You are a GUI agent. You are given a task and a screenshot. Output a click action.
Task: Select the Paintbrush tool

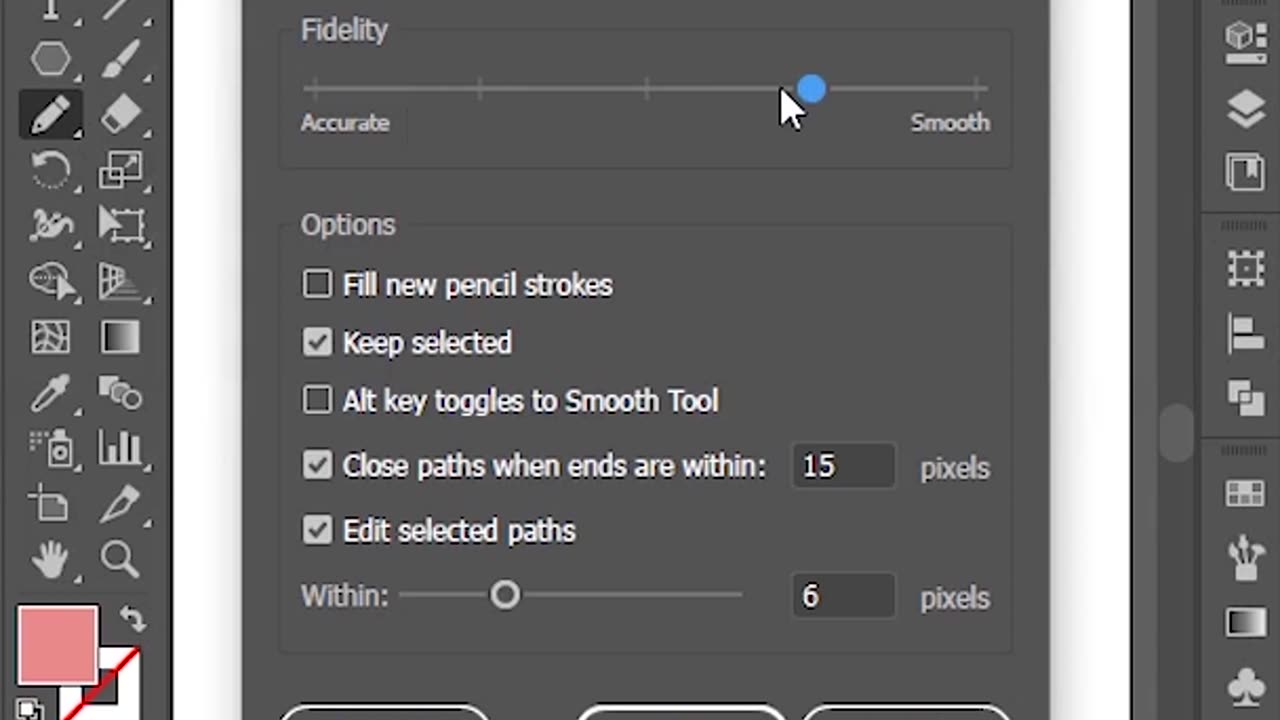tap(121, 58)
